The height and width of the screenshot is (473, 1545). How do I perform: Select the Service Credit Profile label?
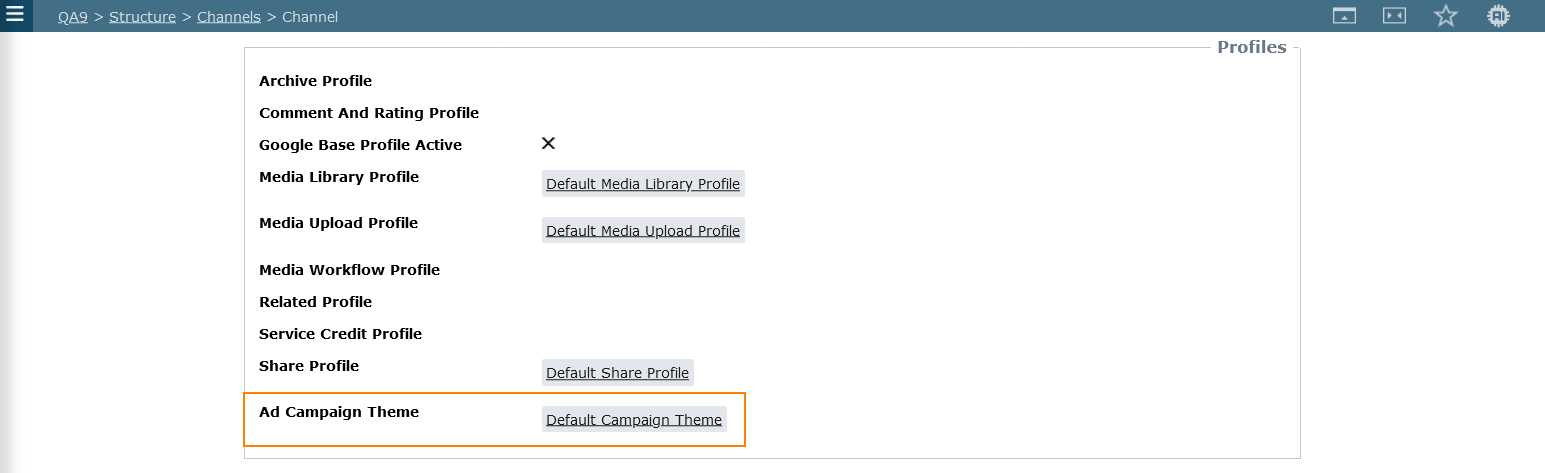pyautogui.click(x=340, y=334)
